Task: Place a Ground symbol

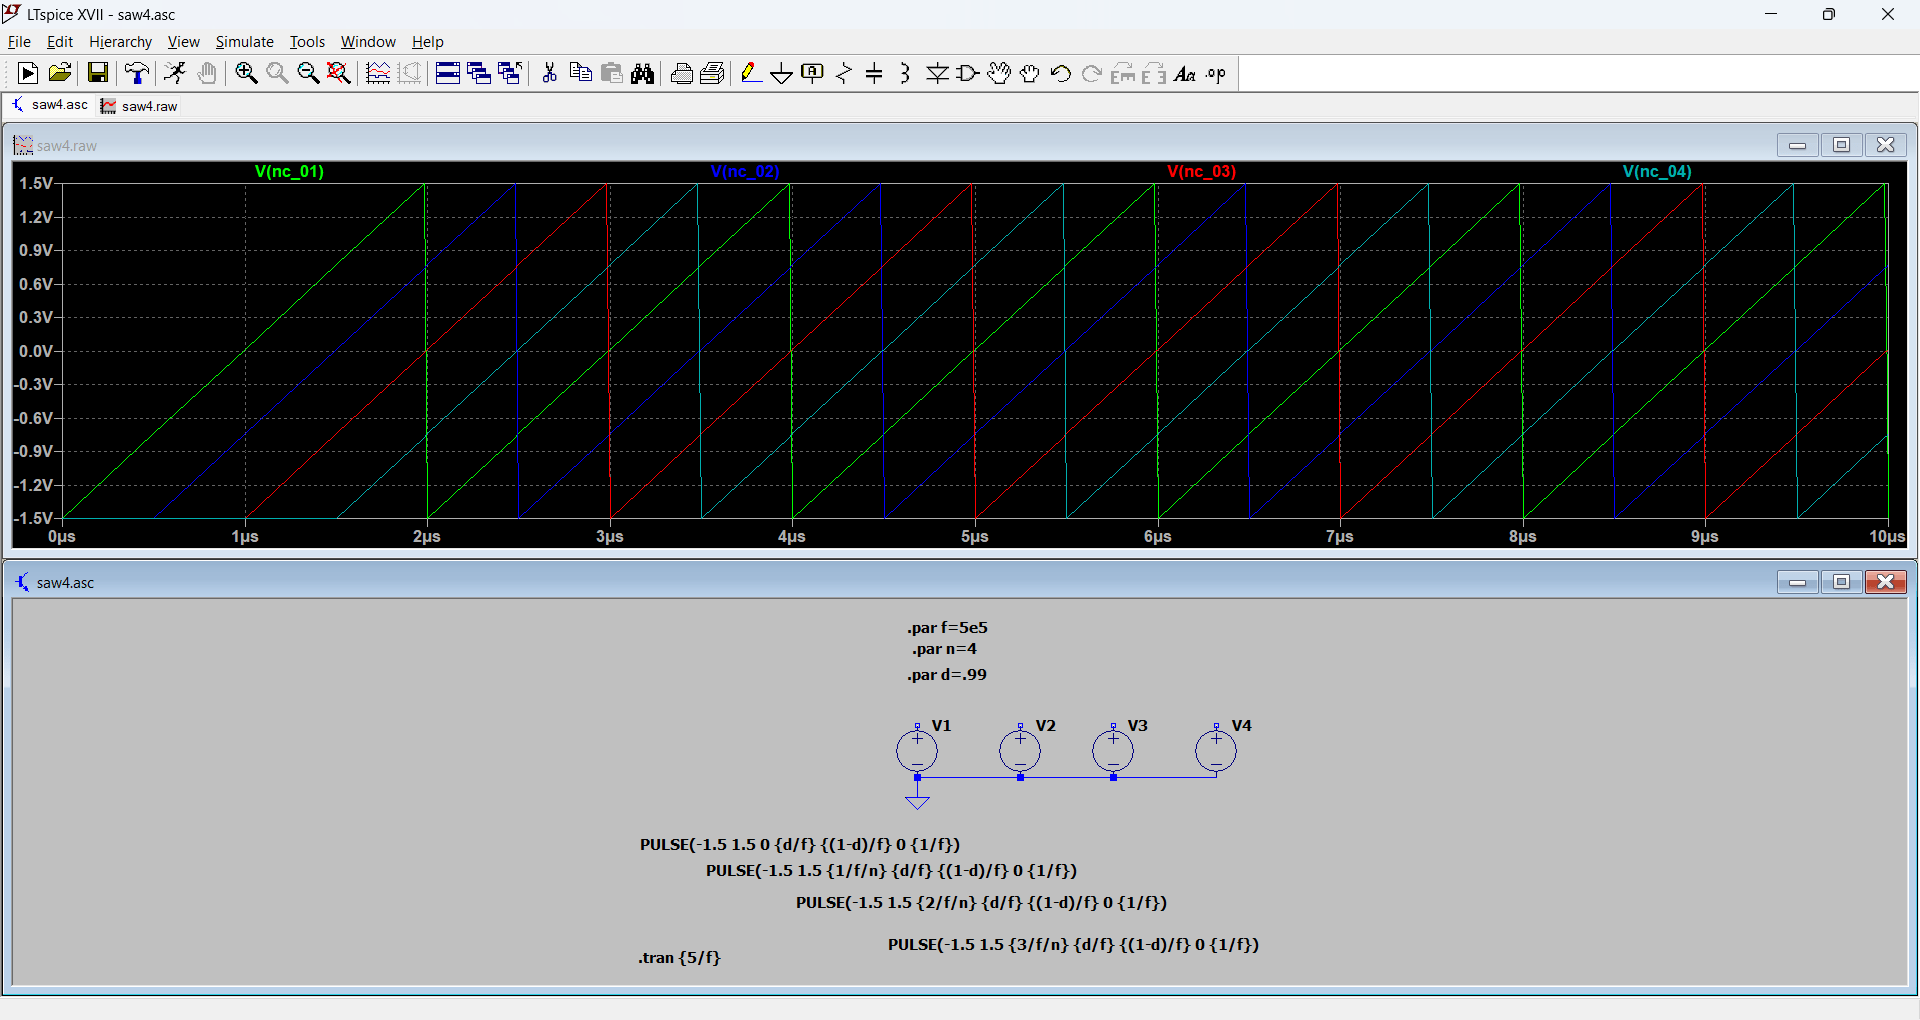Action: click(782, 73)
